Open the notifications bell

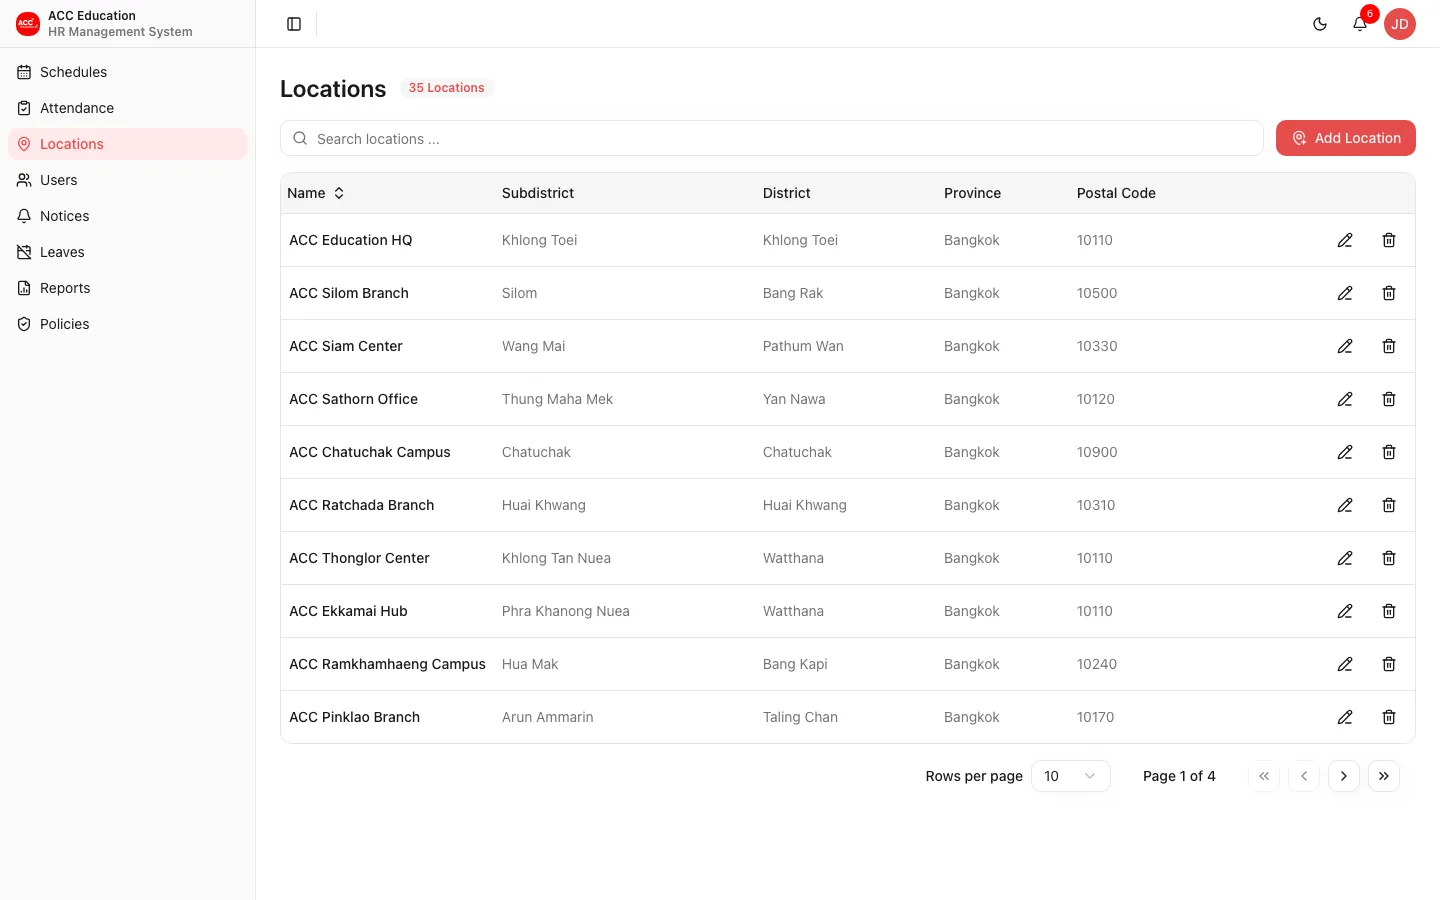click(1360, 24)
